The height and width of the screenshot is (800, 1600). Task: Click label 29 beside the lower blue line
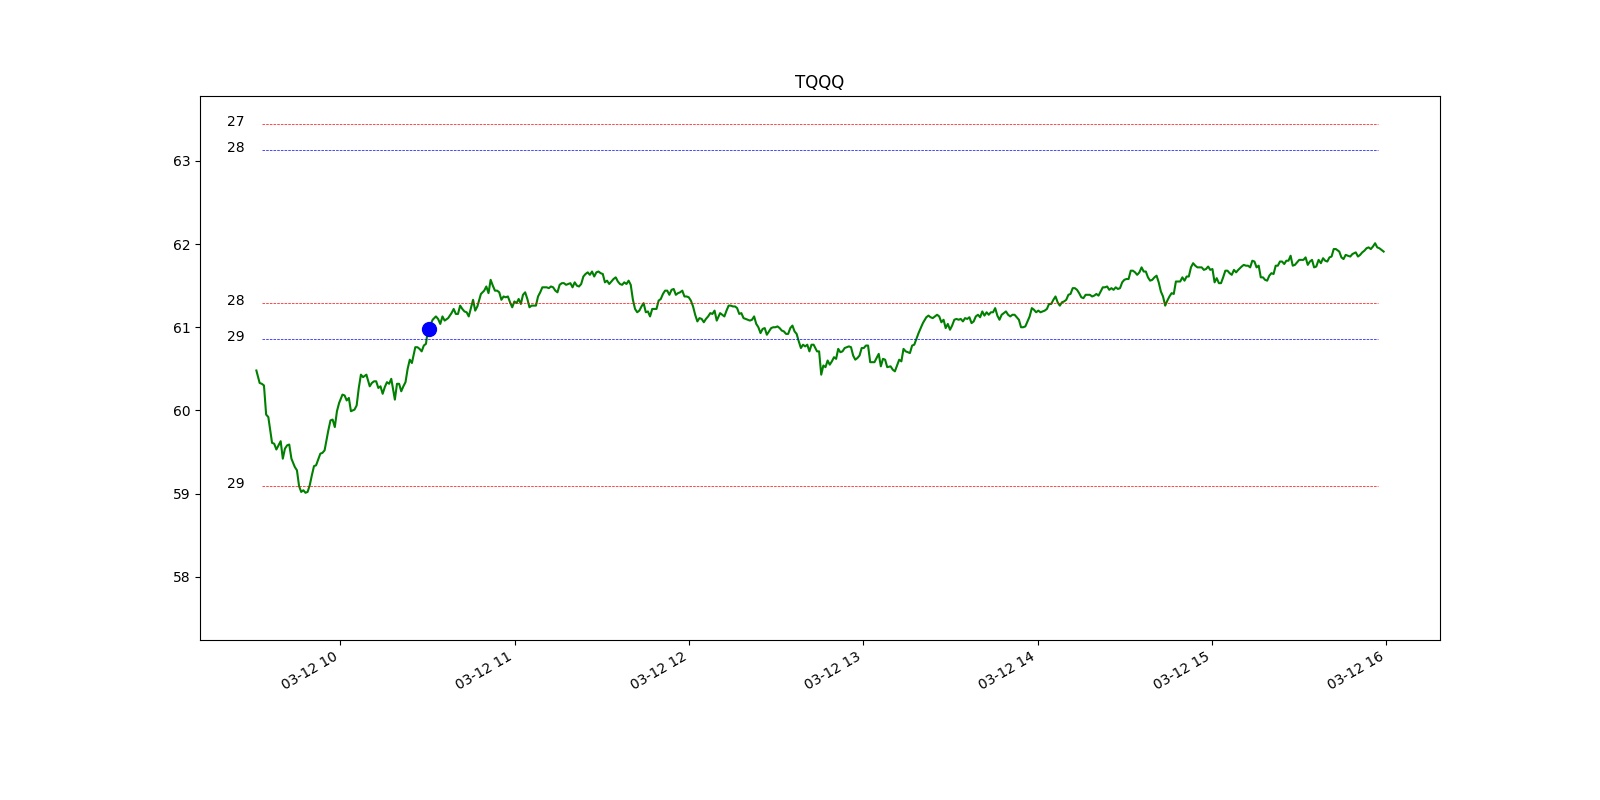[235, 337]
